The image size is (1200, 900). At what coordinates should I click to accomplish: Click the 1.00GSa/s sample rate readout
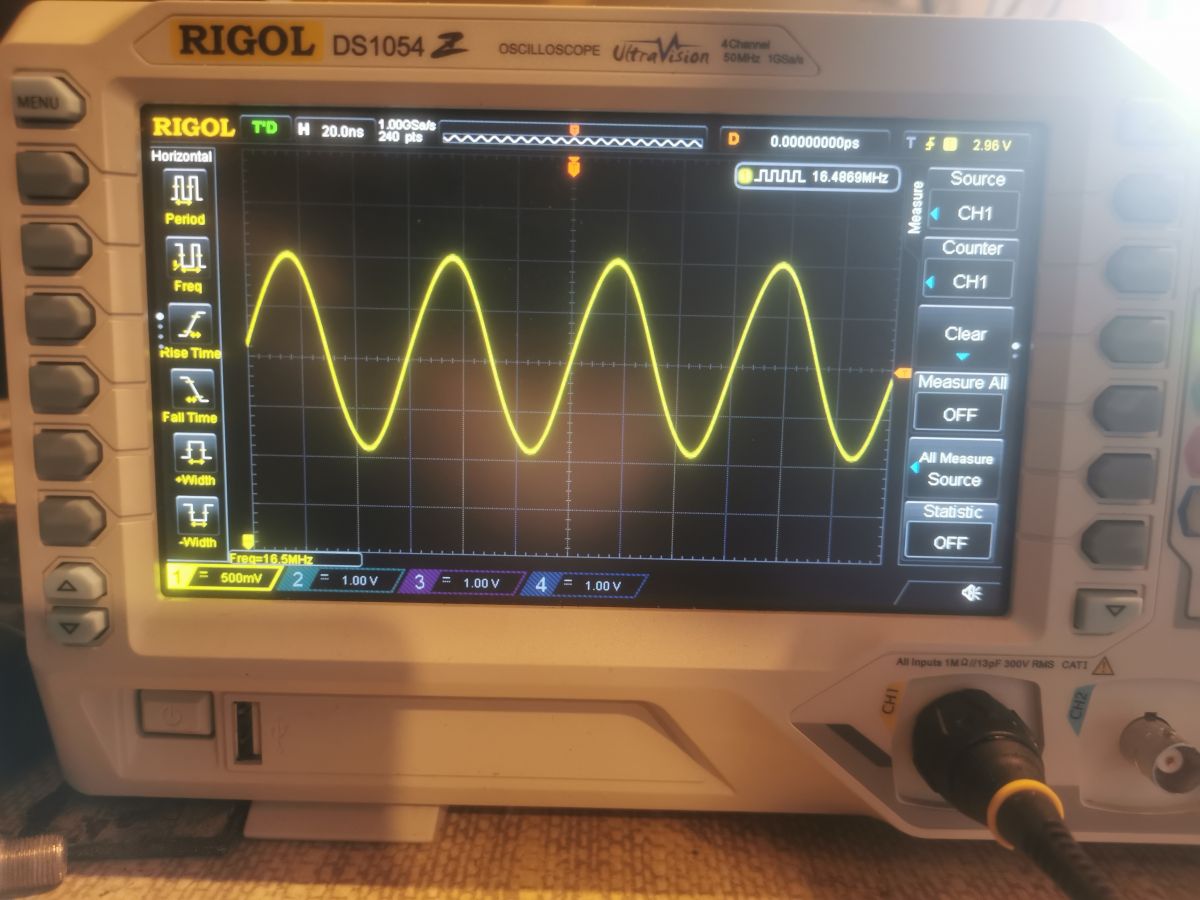405,131
